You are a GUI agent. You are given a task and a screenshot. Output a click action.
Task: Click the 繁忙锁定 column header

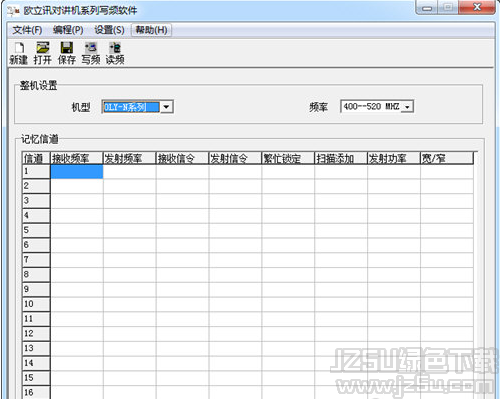288,158
